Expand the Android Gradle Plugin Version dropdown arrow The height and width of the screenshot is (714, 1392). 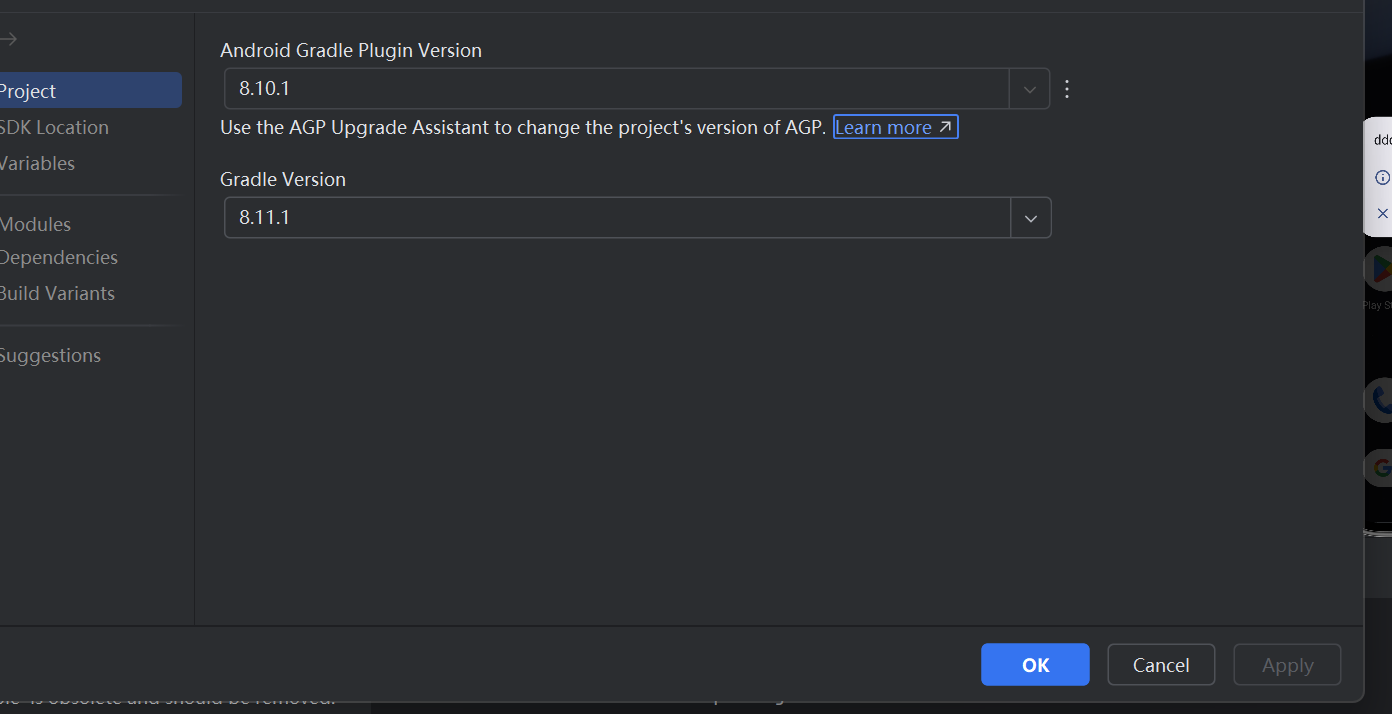(1029, 89)
